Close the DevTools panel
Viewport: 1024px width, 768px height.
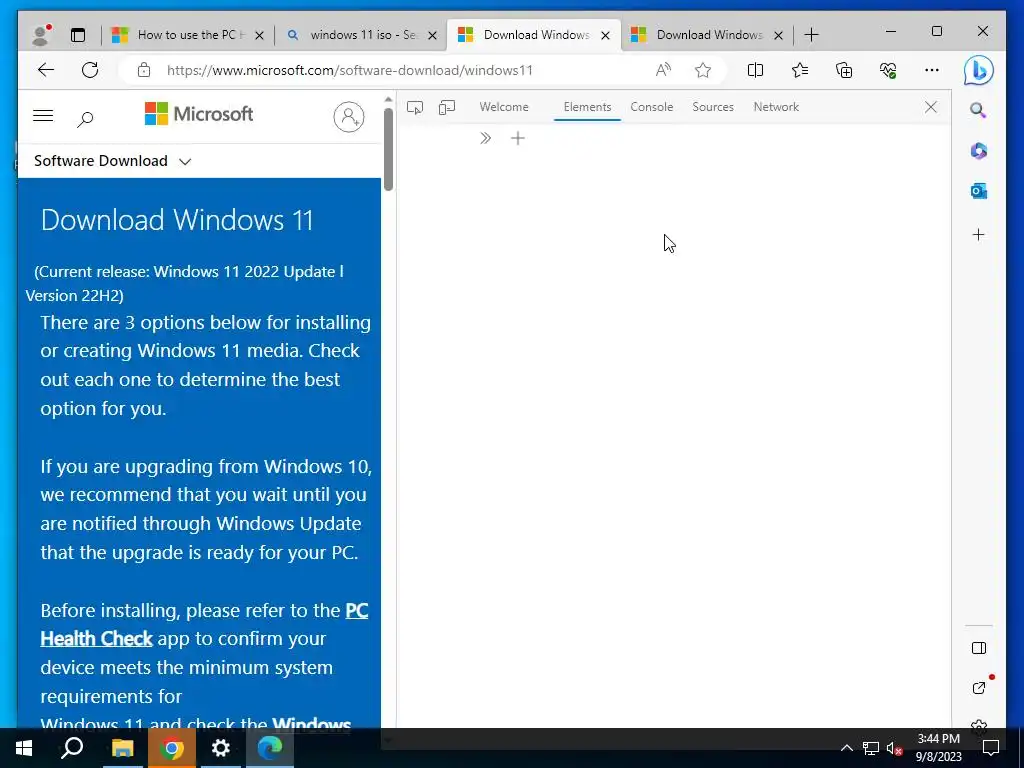(931, 107)
